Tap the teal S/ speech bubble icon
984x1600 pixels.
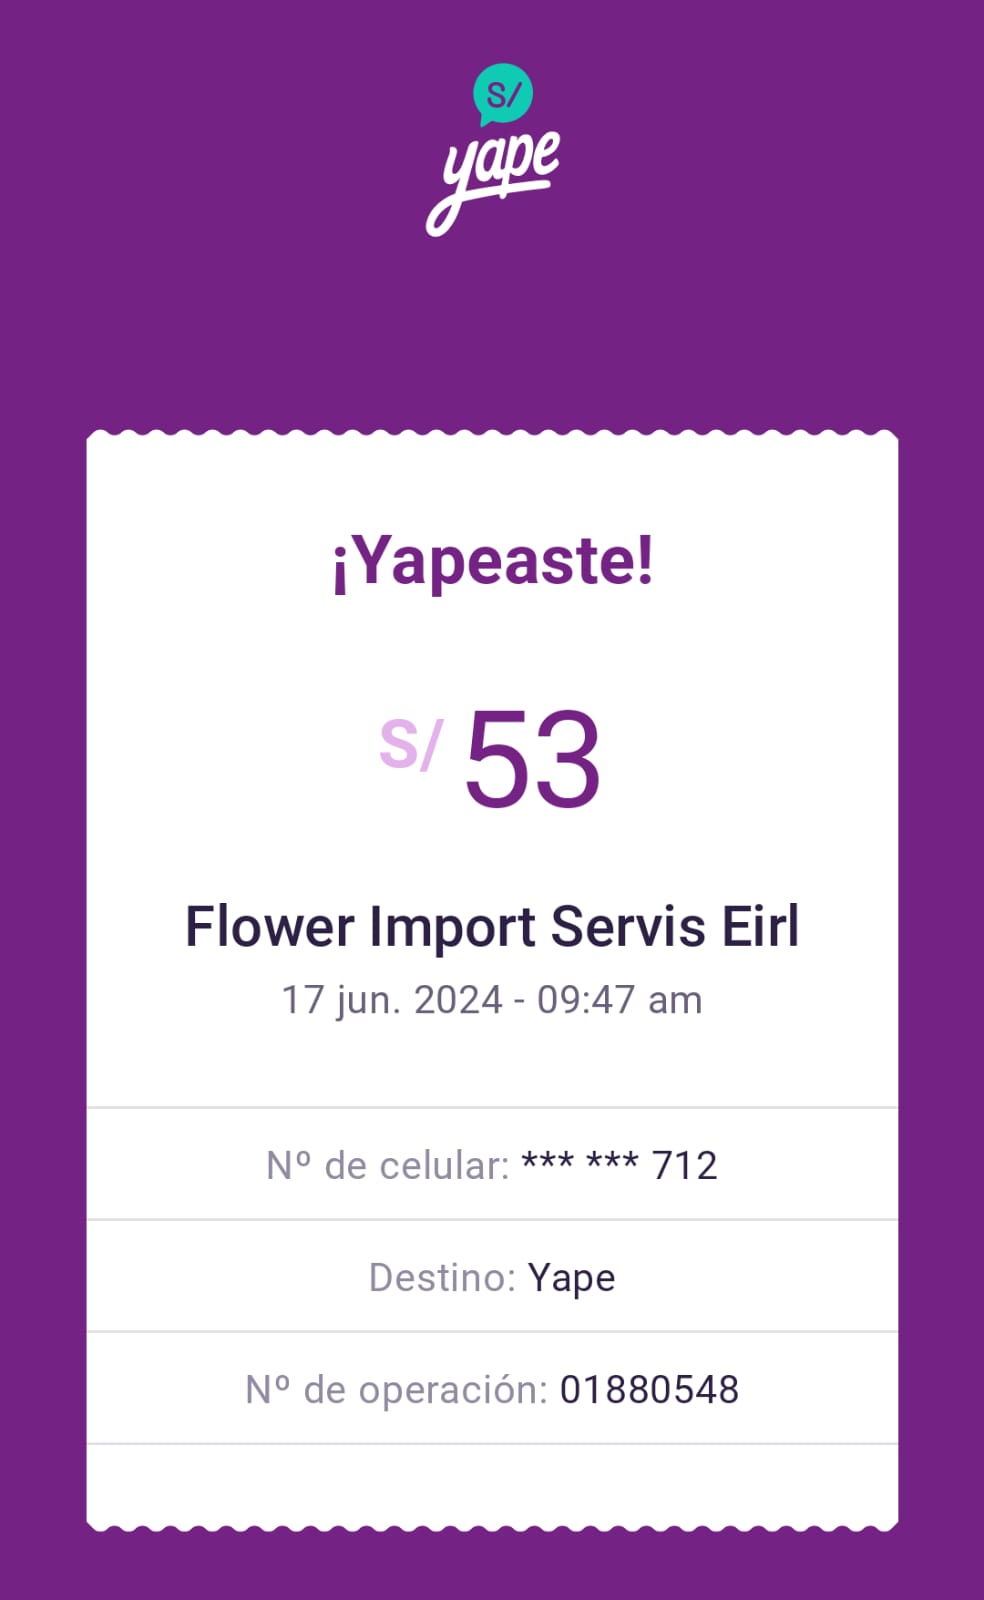[502, 94]
